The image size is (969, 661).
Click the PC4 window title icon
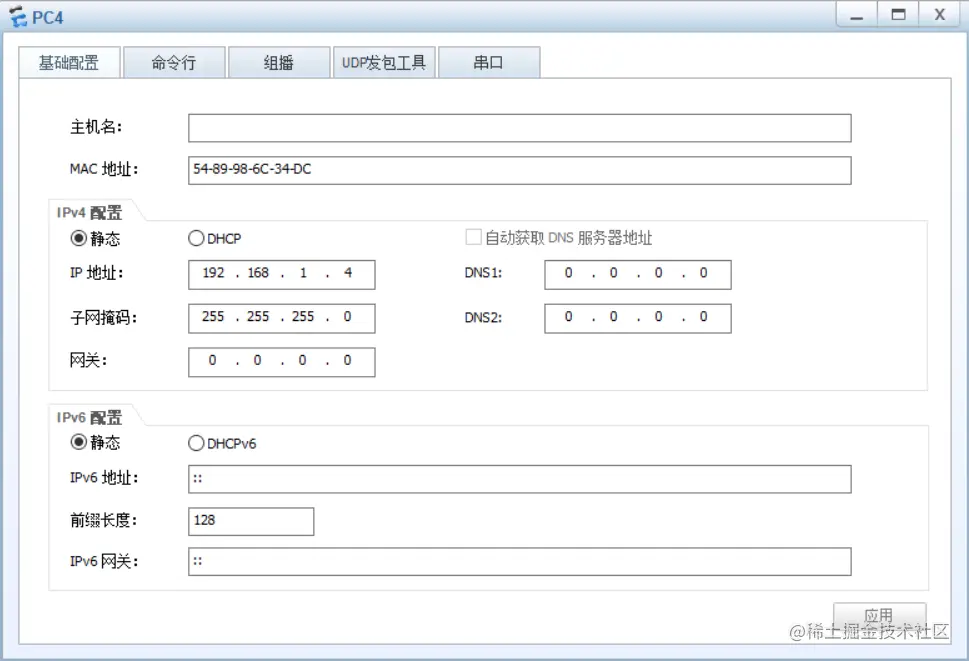pyautogui.click(x=19, y=17)
